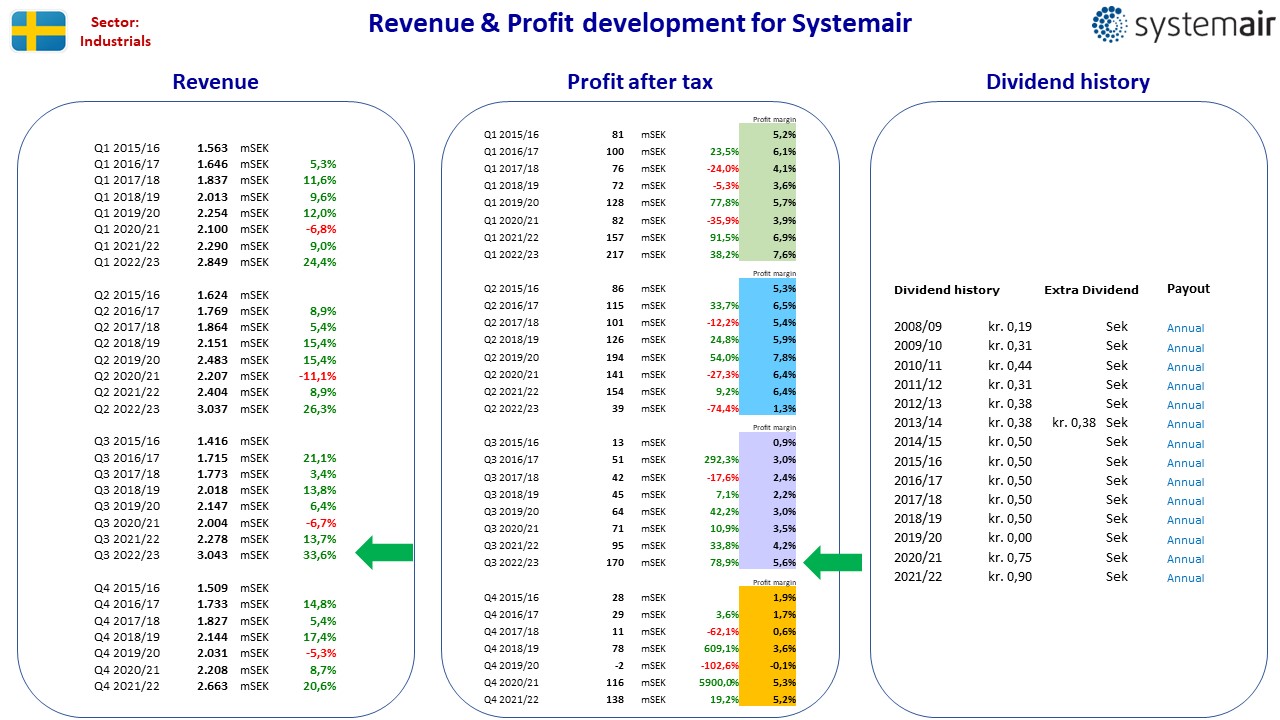Select revenue value 3.037 for Q2 2022/23
This screenshot has width=1280, height=720.
coord(212,409)
